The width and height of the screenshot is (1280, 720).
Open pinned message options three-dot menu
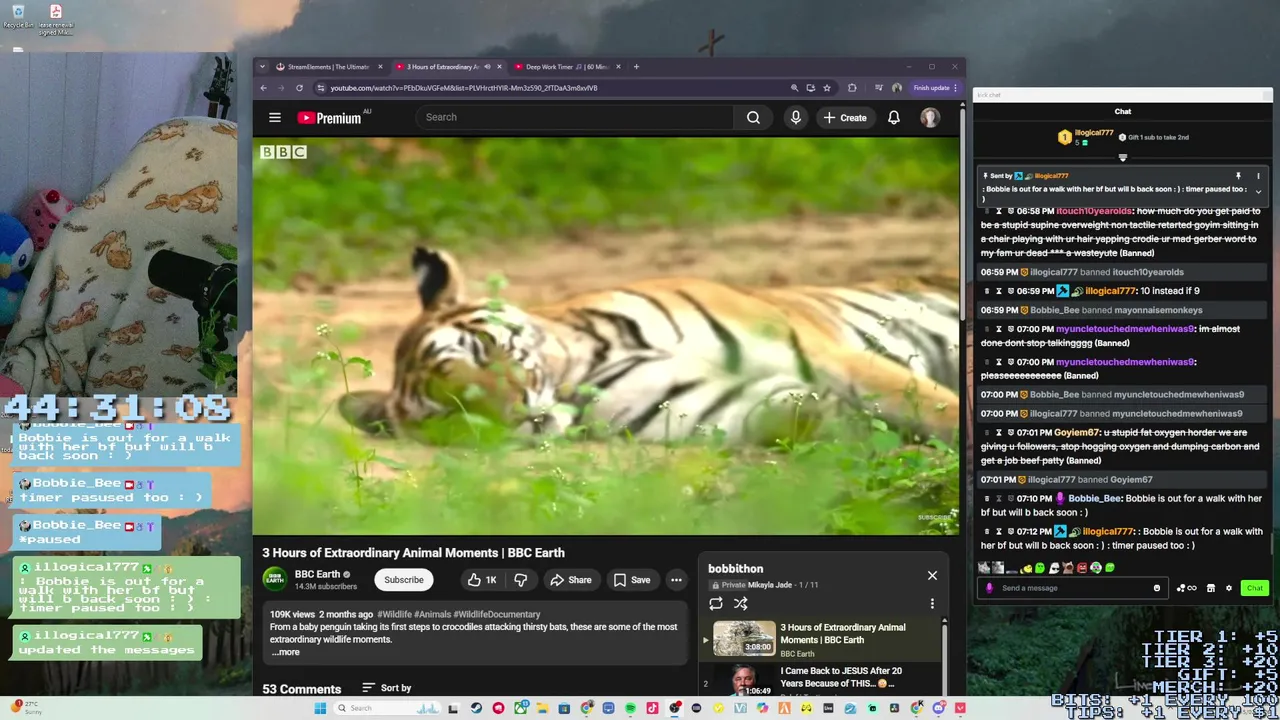tap(1258, 176)
